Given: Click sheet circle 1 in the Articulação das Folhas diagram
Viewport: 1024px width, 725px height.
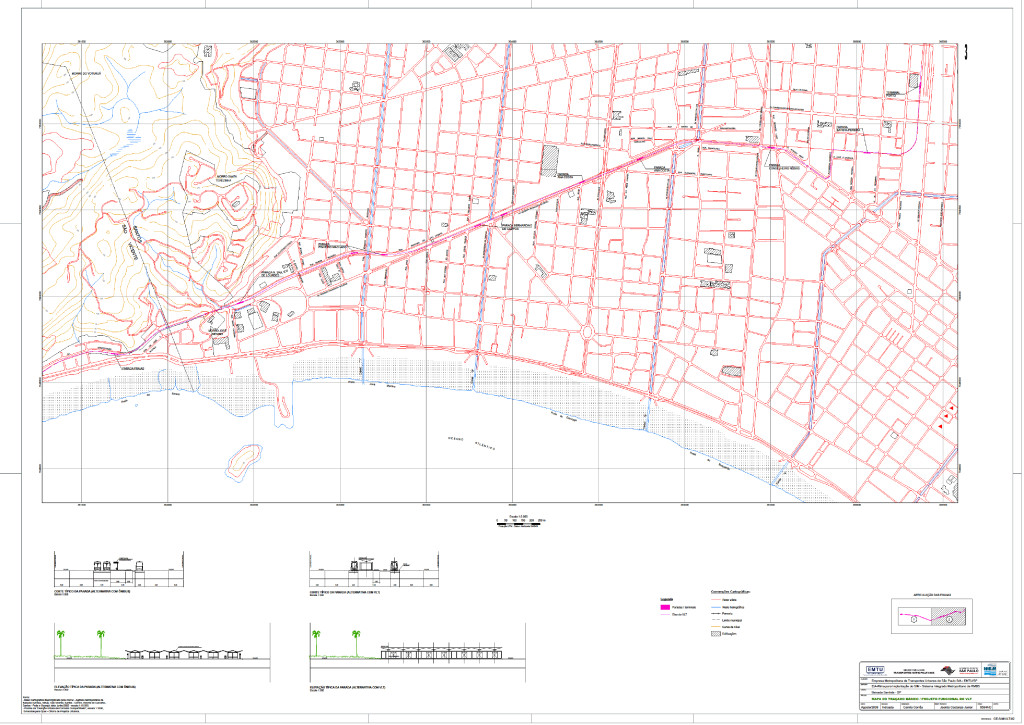Looking at the screenshot, I should pos(914,619).
